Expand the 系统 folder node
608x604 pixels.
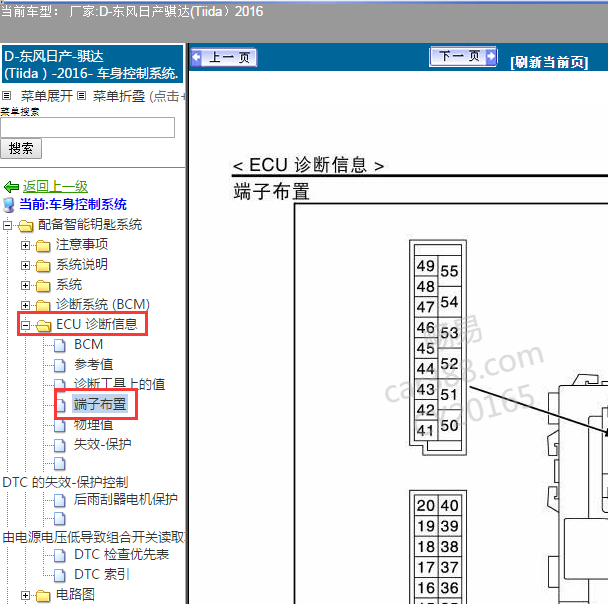(x=25, y=285)
